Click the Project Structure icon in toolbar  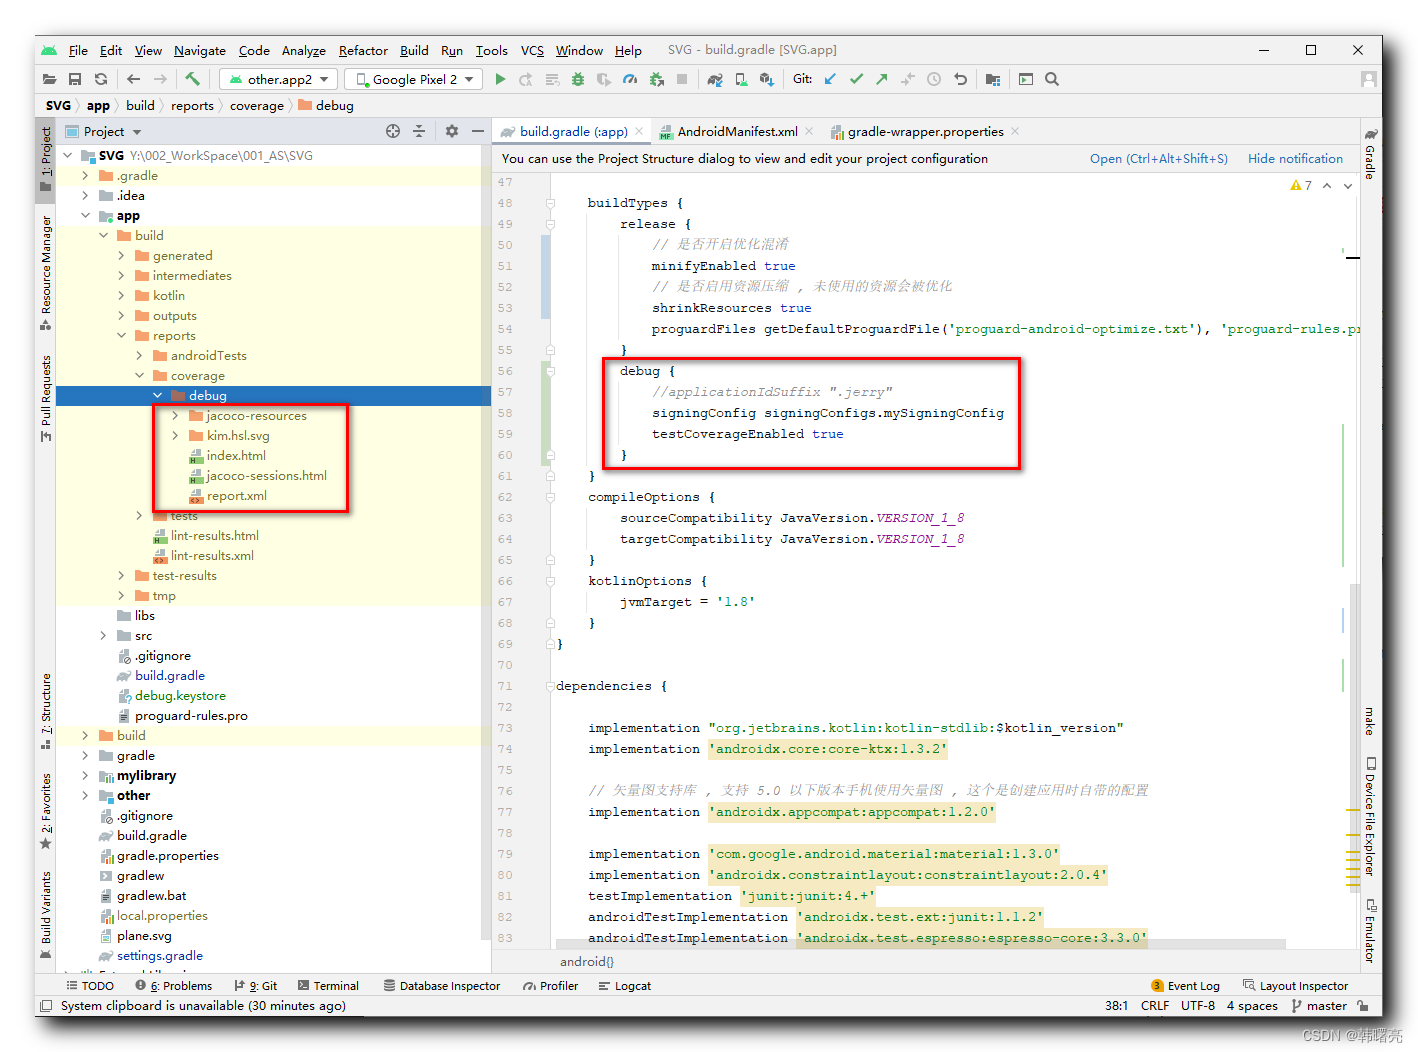point(993,79)
